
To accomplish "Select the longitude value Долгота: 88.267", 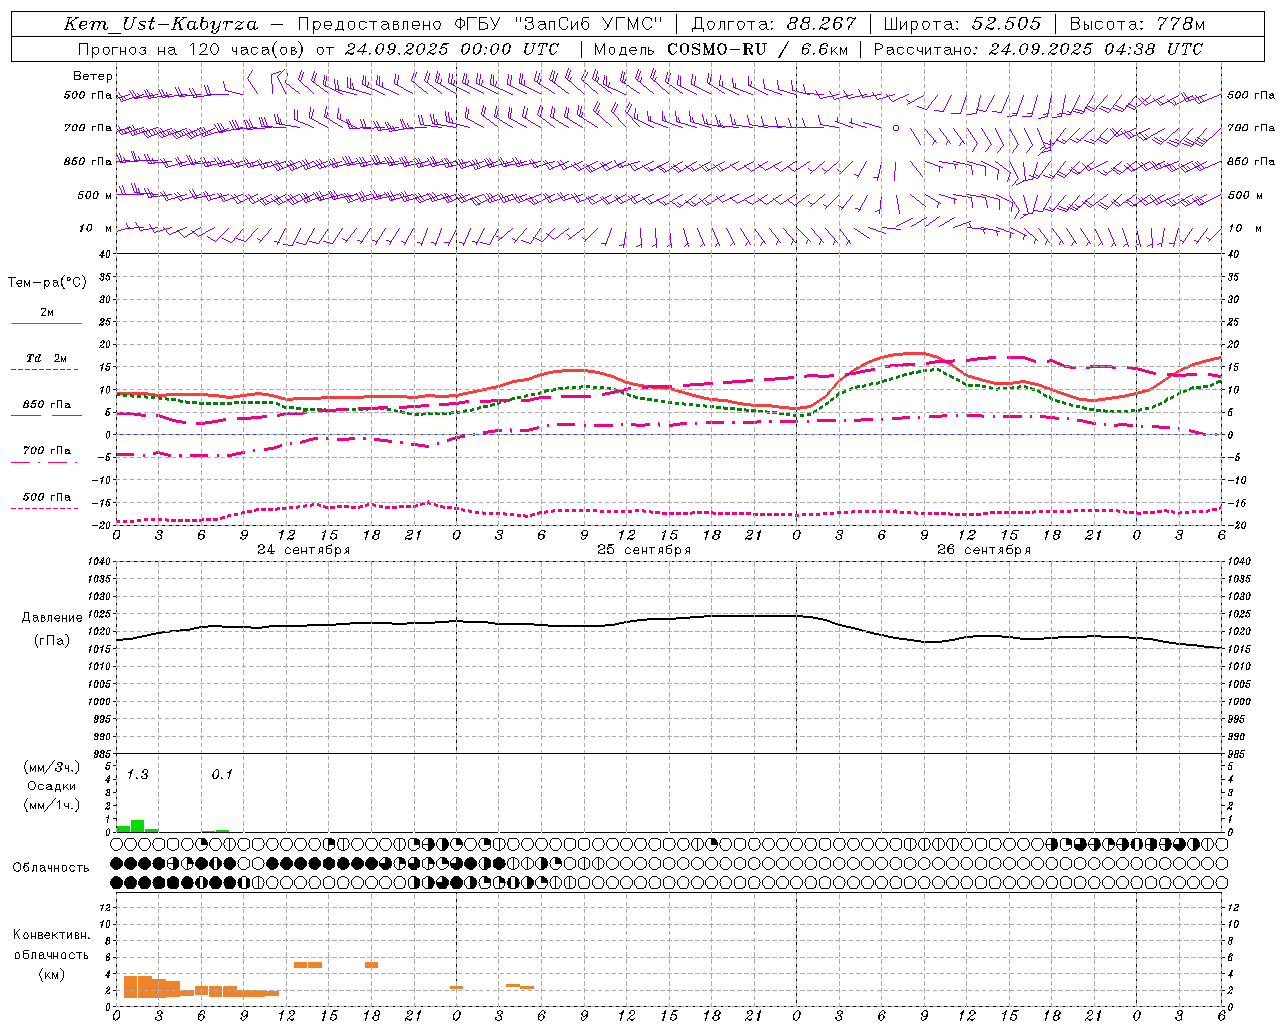I will 774,24.
